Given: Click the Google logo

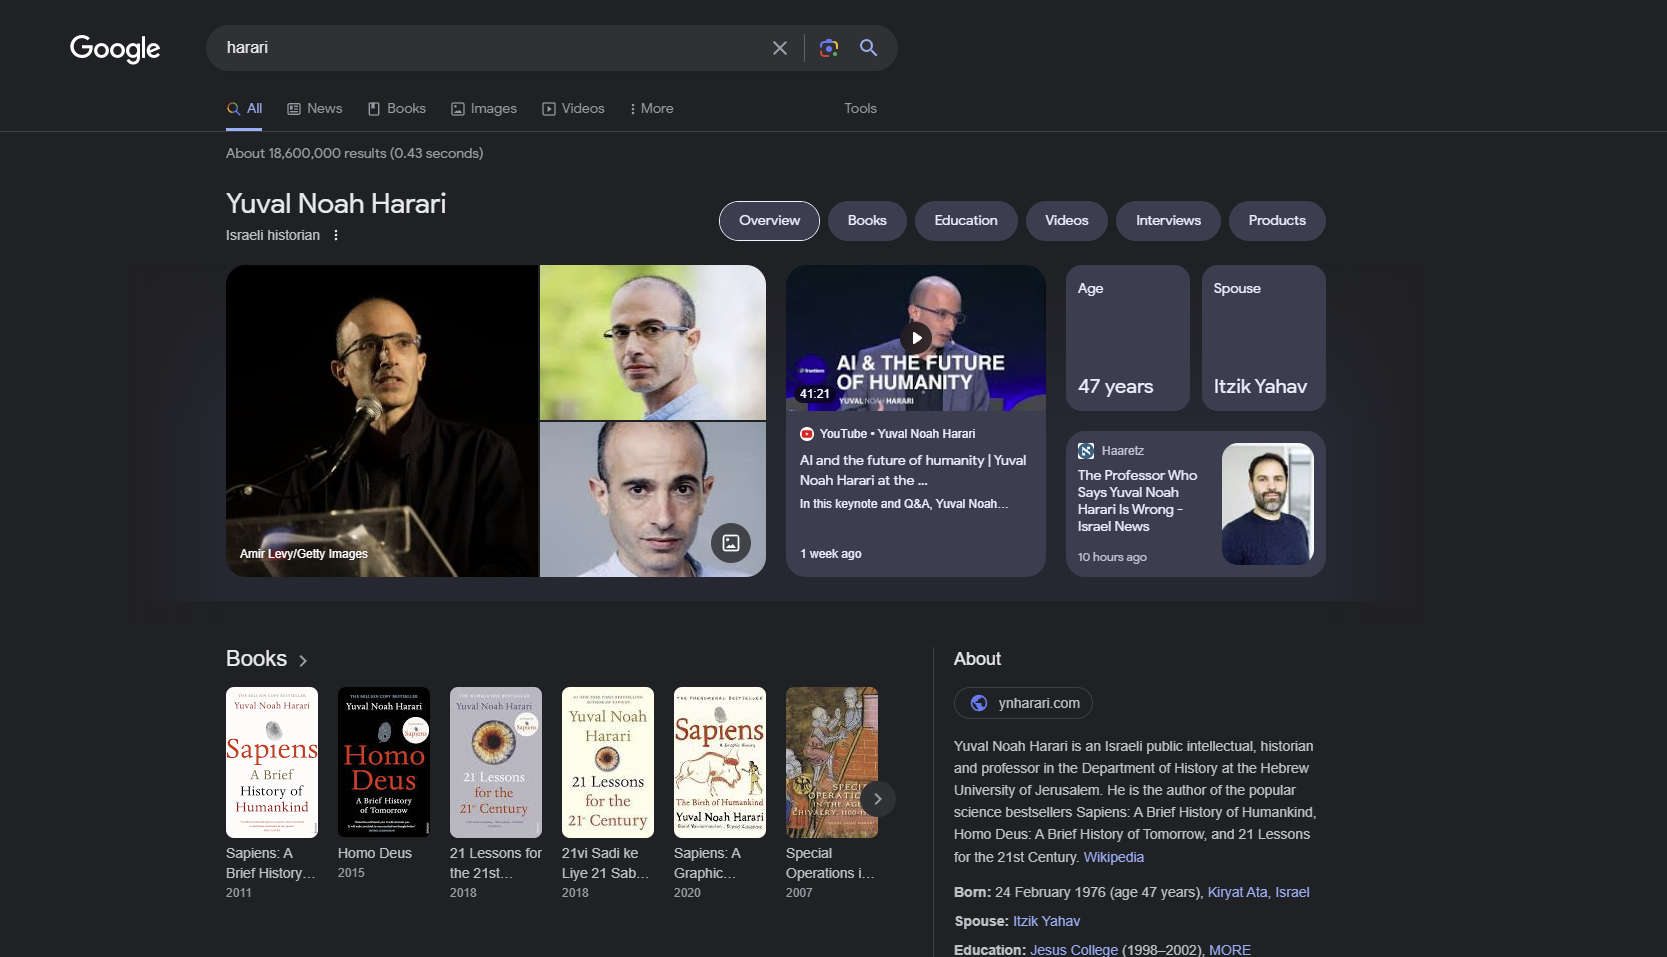Looking at the screenshot, I should point(115,48).
